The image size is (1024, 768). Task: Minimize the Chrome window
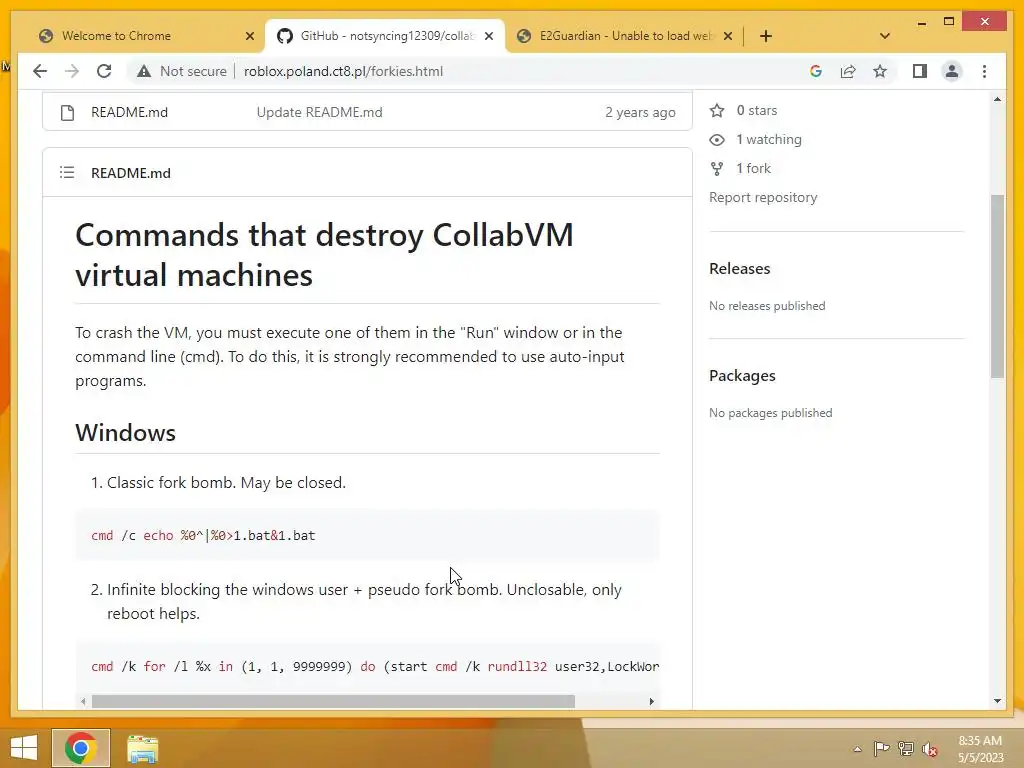click(921, 22)
